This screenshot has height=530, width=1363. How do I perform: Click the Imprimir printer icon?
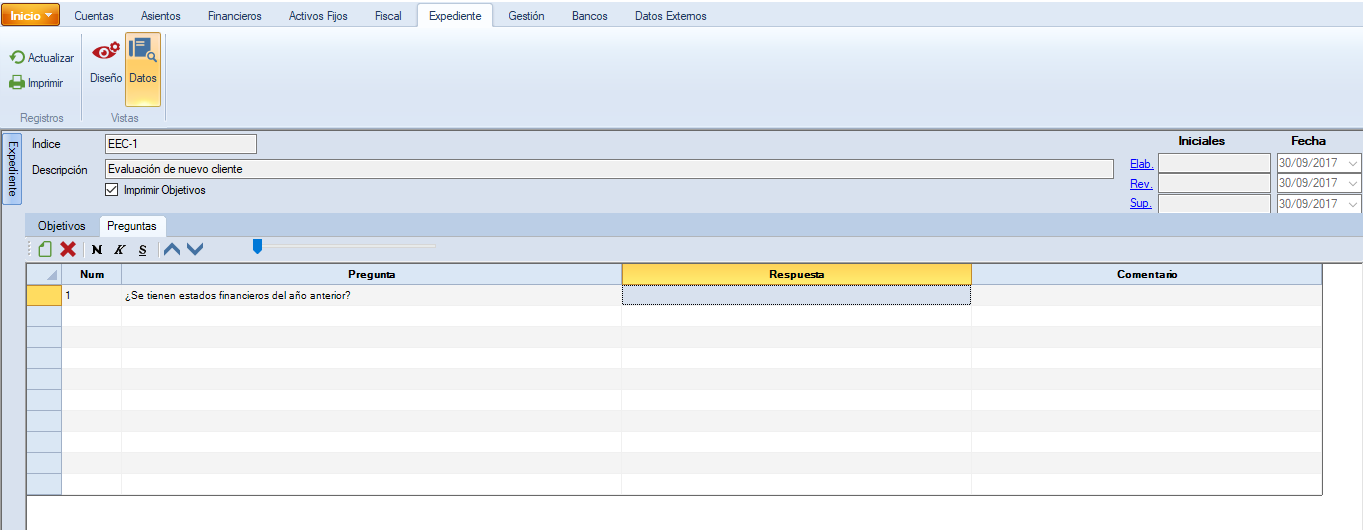17,83
